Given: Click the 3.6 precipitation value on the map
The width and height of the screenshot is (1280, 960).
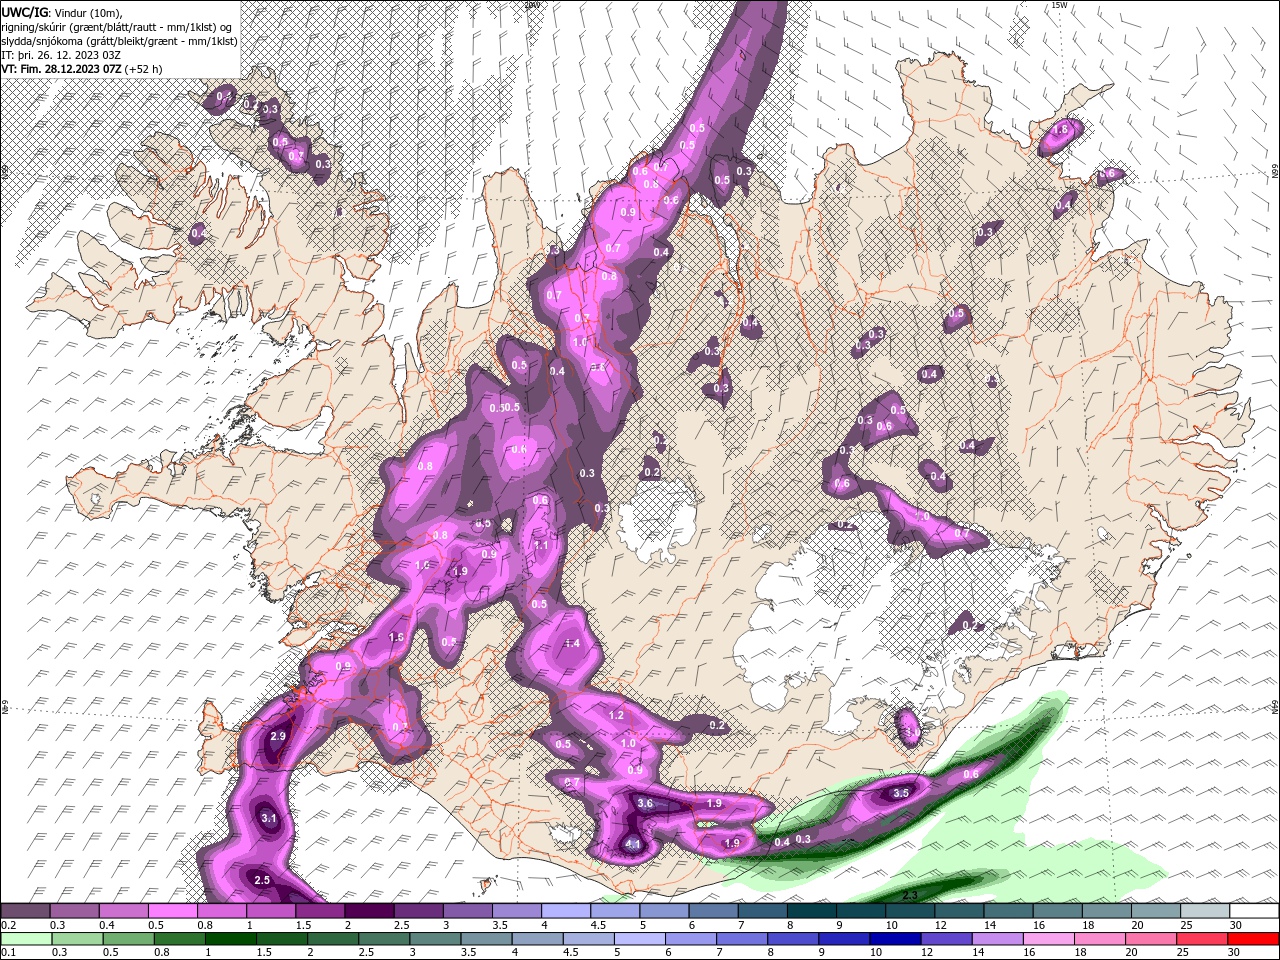Looking at the screenshot, I should coord(645,803).
